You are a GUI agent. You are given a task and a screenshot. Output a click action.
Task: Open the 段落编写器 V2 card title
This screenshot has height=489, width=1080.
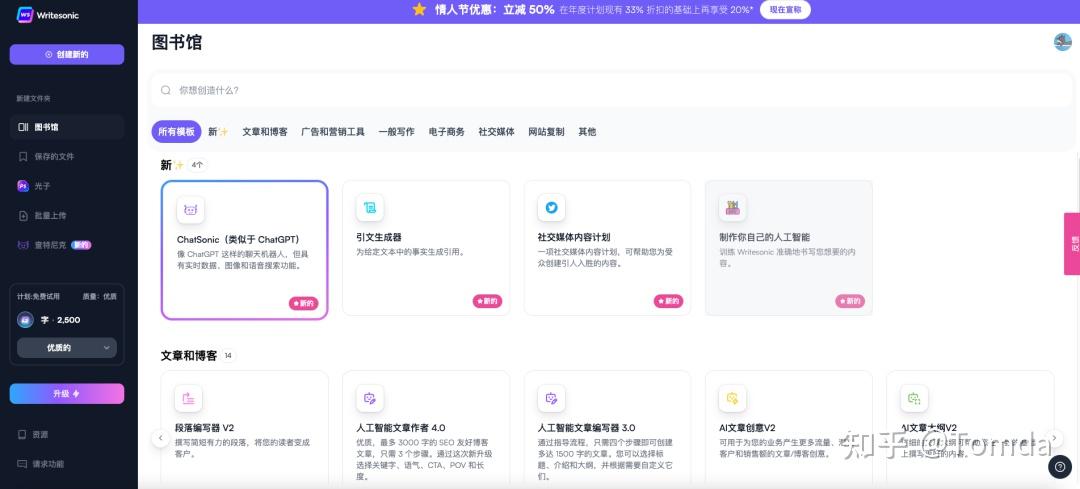pyautogui.click(x=205, y=428)
